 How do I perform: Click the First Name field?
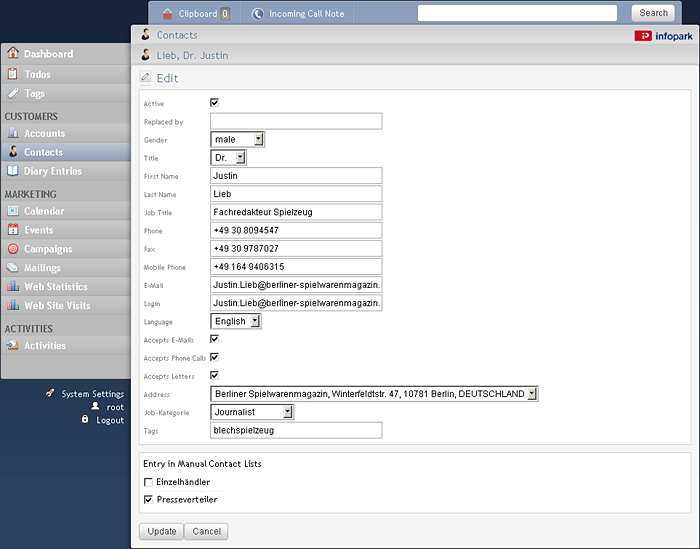[x=296, y=176]
